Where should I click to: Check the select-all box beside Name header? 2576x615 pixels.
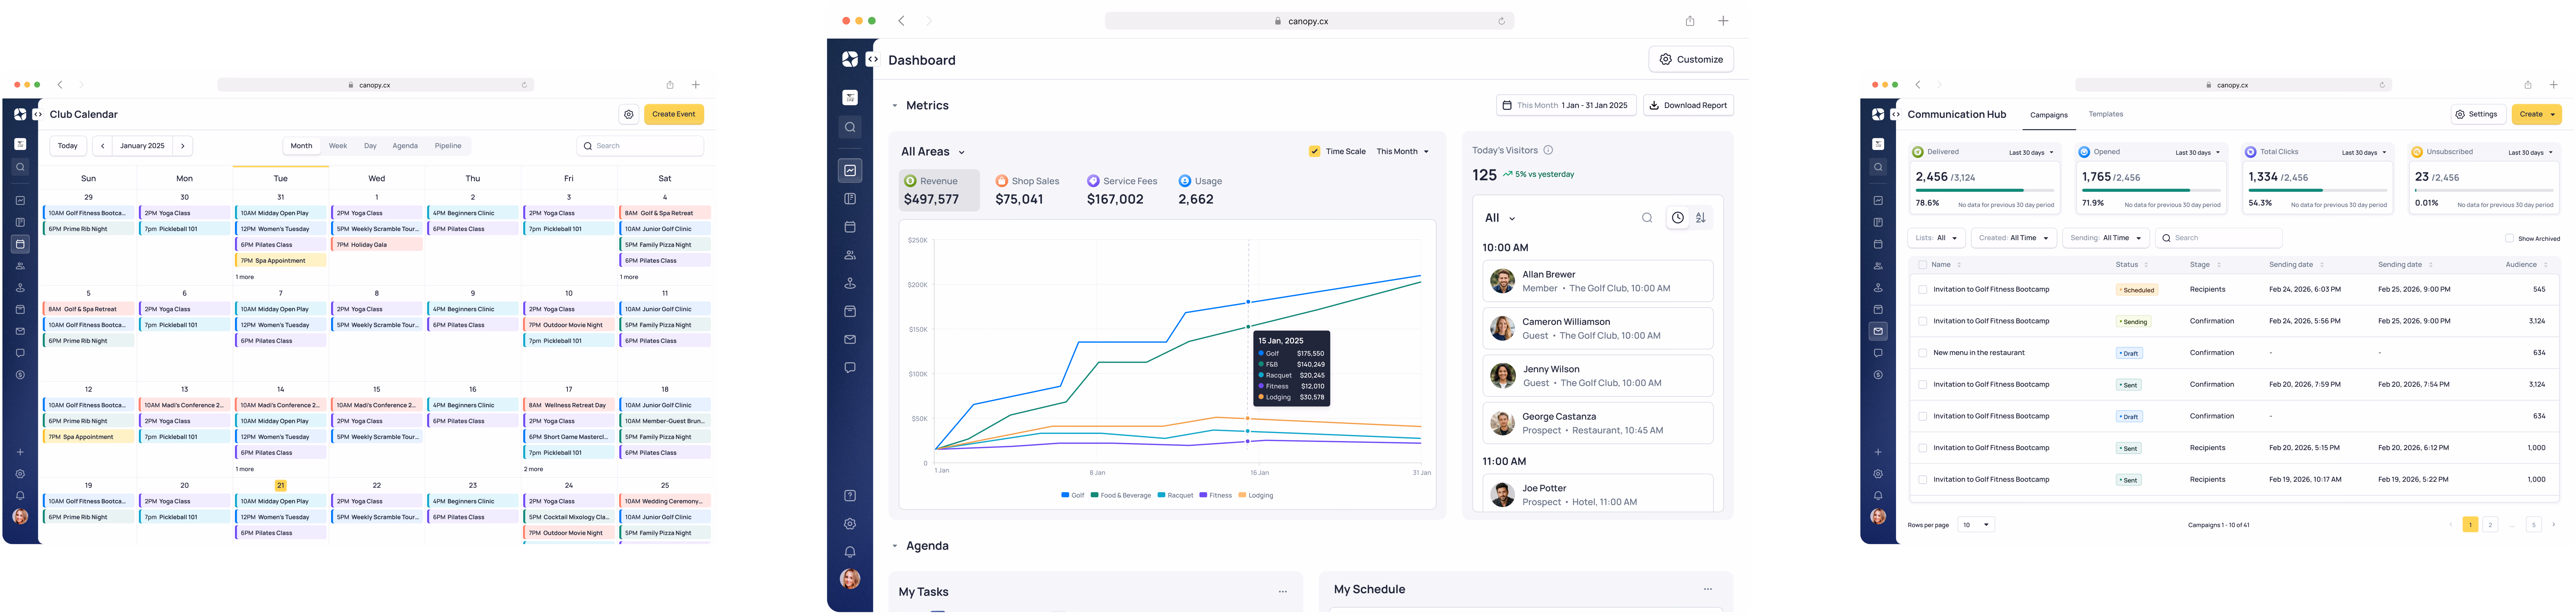point(1922,265)
